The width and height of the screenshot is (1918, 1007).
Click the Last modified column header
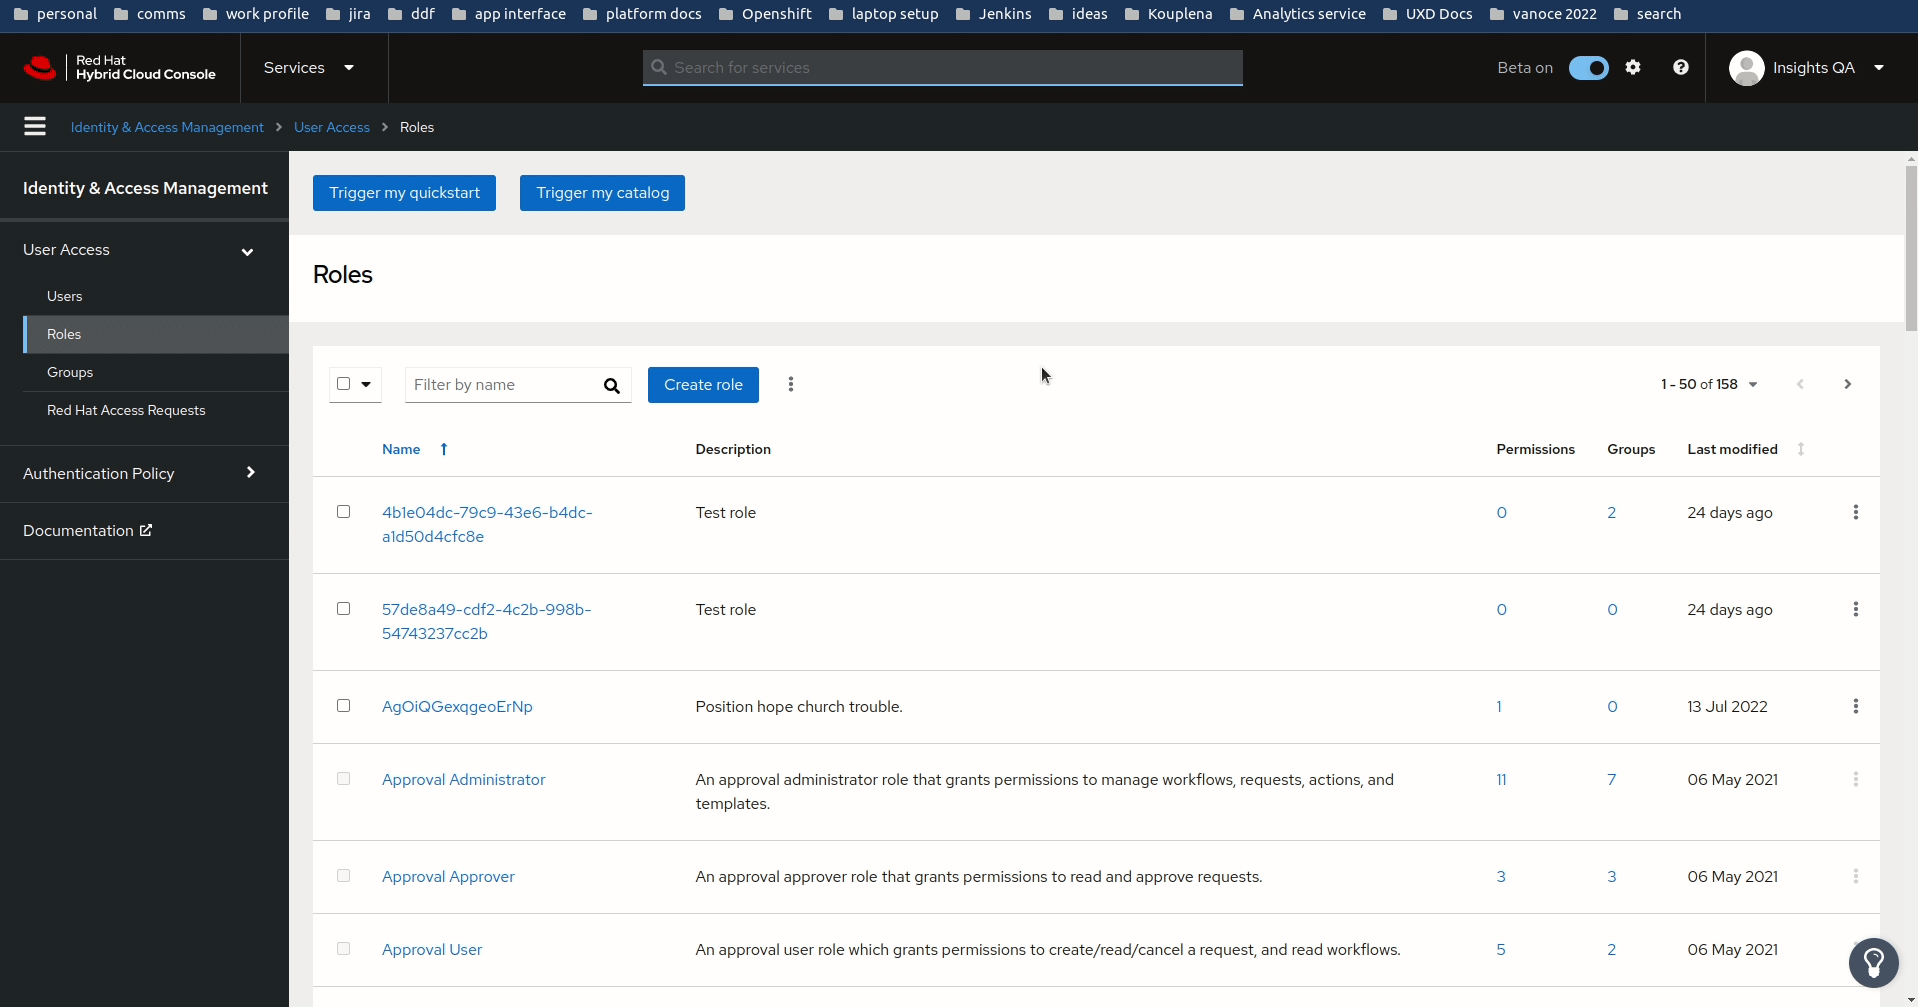tap(1732, 449)
